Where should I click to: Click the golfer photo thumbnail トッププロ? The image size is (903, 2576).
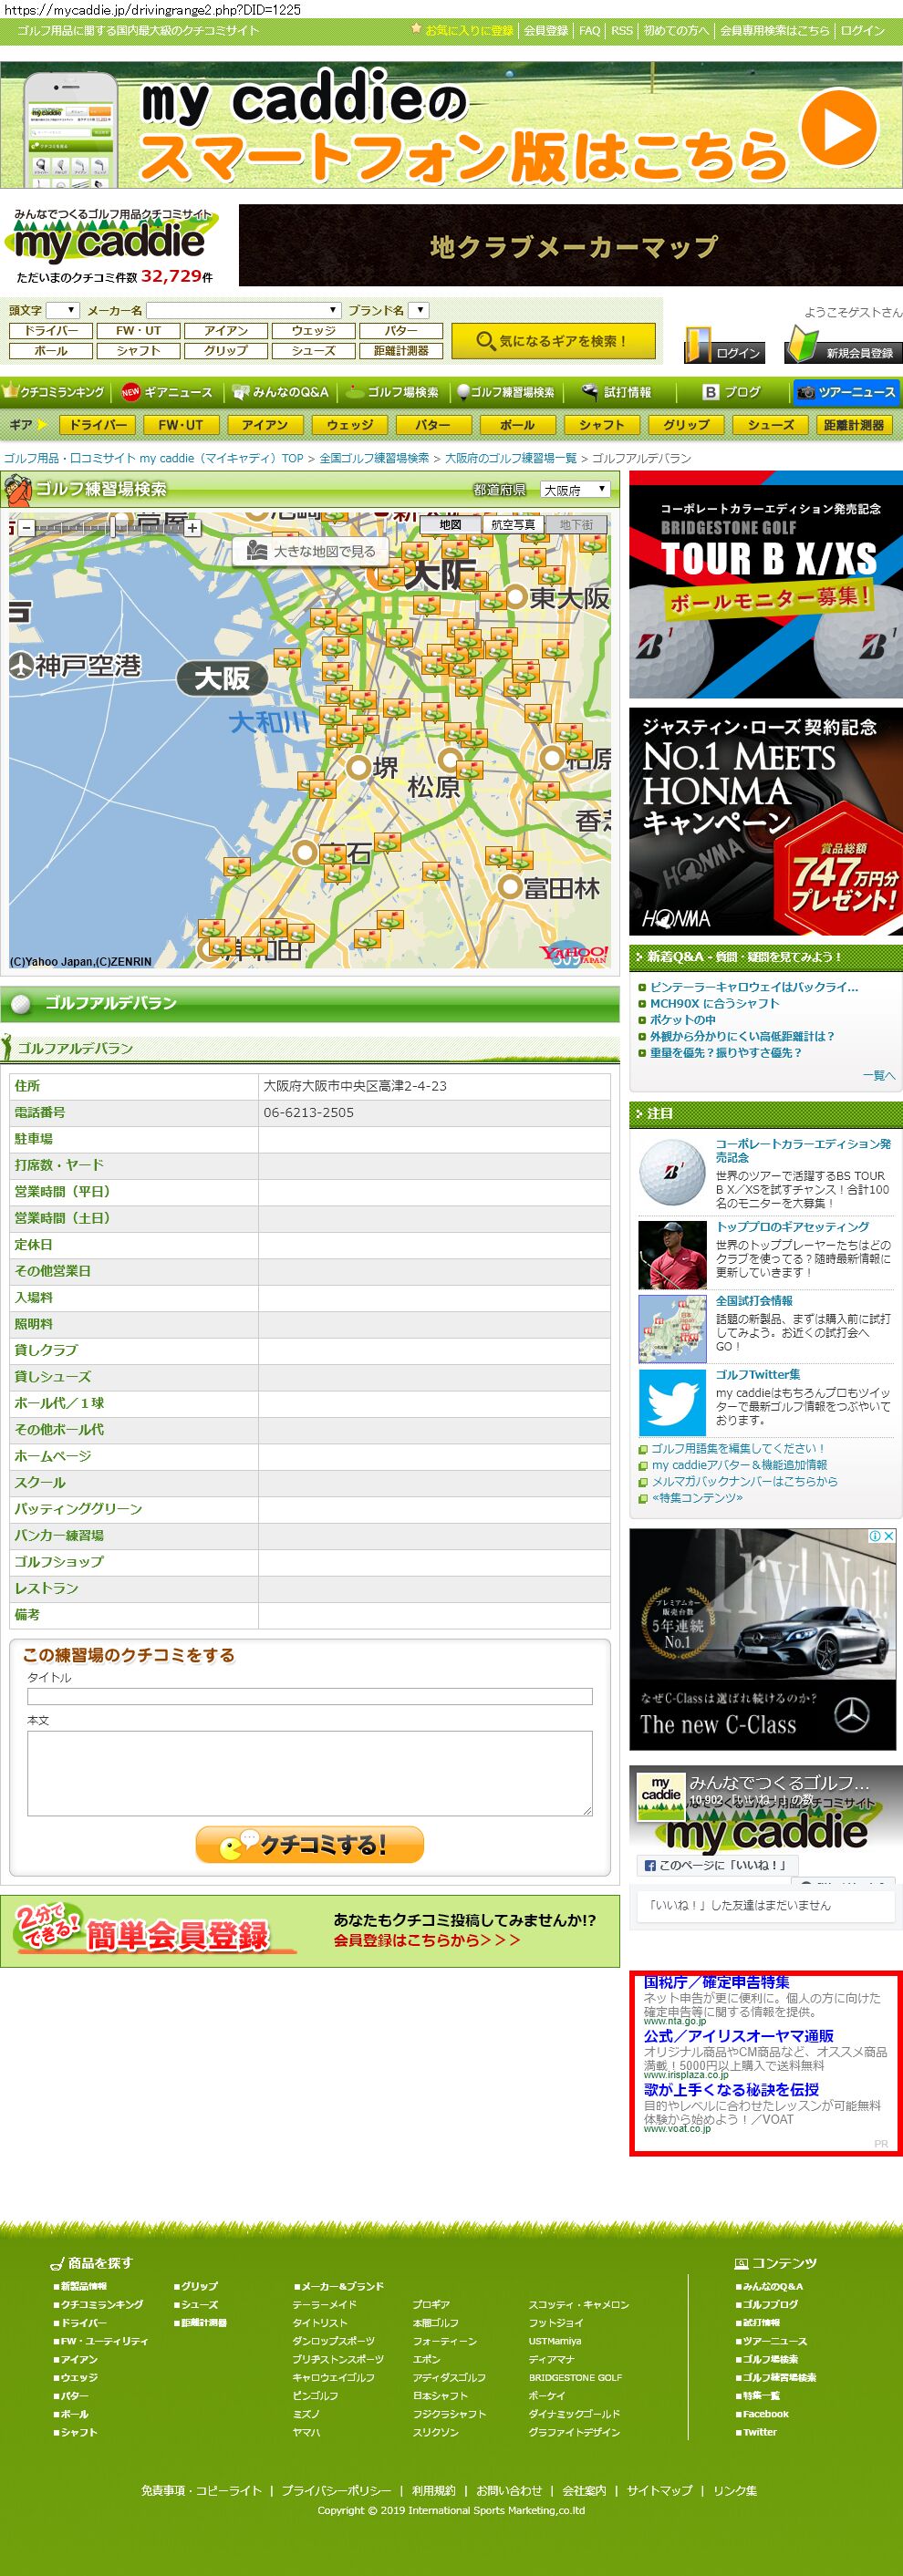click(x=672, y=1255)
